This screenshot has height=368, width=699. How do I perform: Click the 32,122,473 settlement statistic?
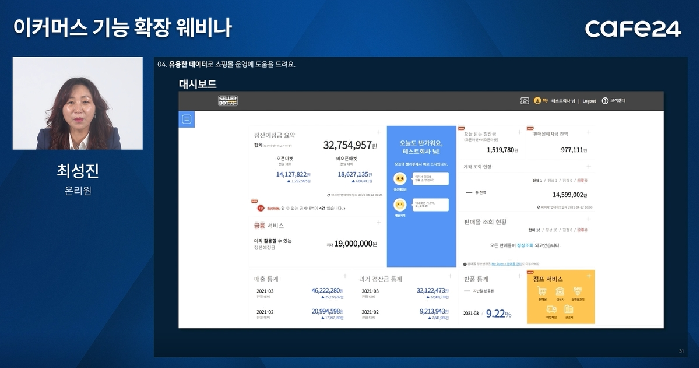(x=432, y=291)
